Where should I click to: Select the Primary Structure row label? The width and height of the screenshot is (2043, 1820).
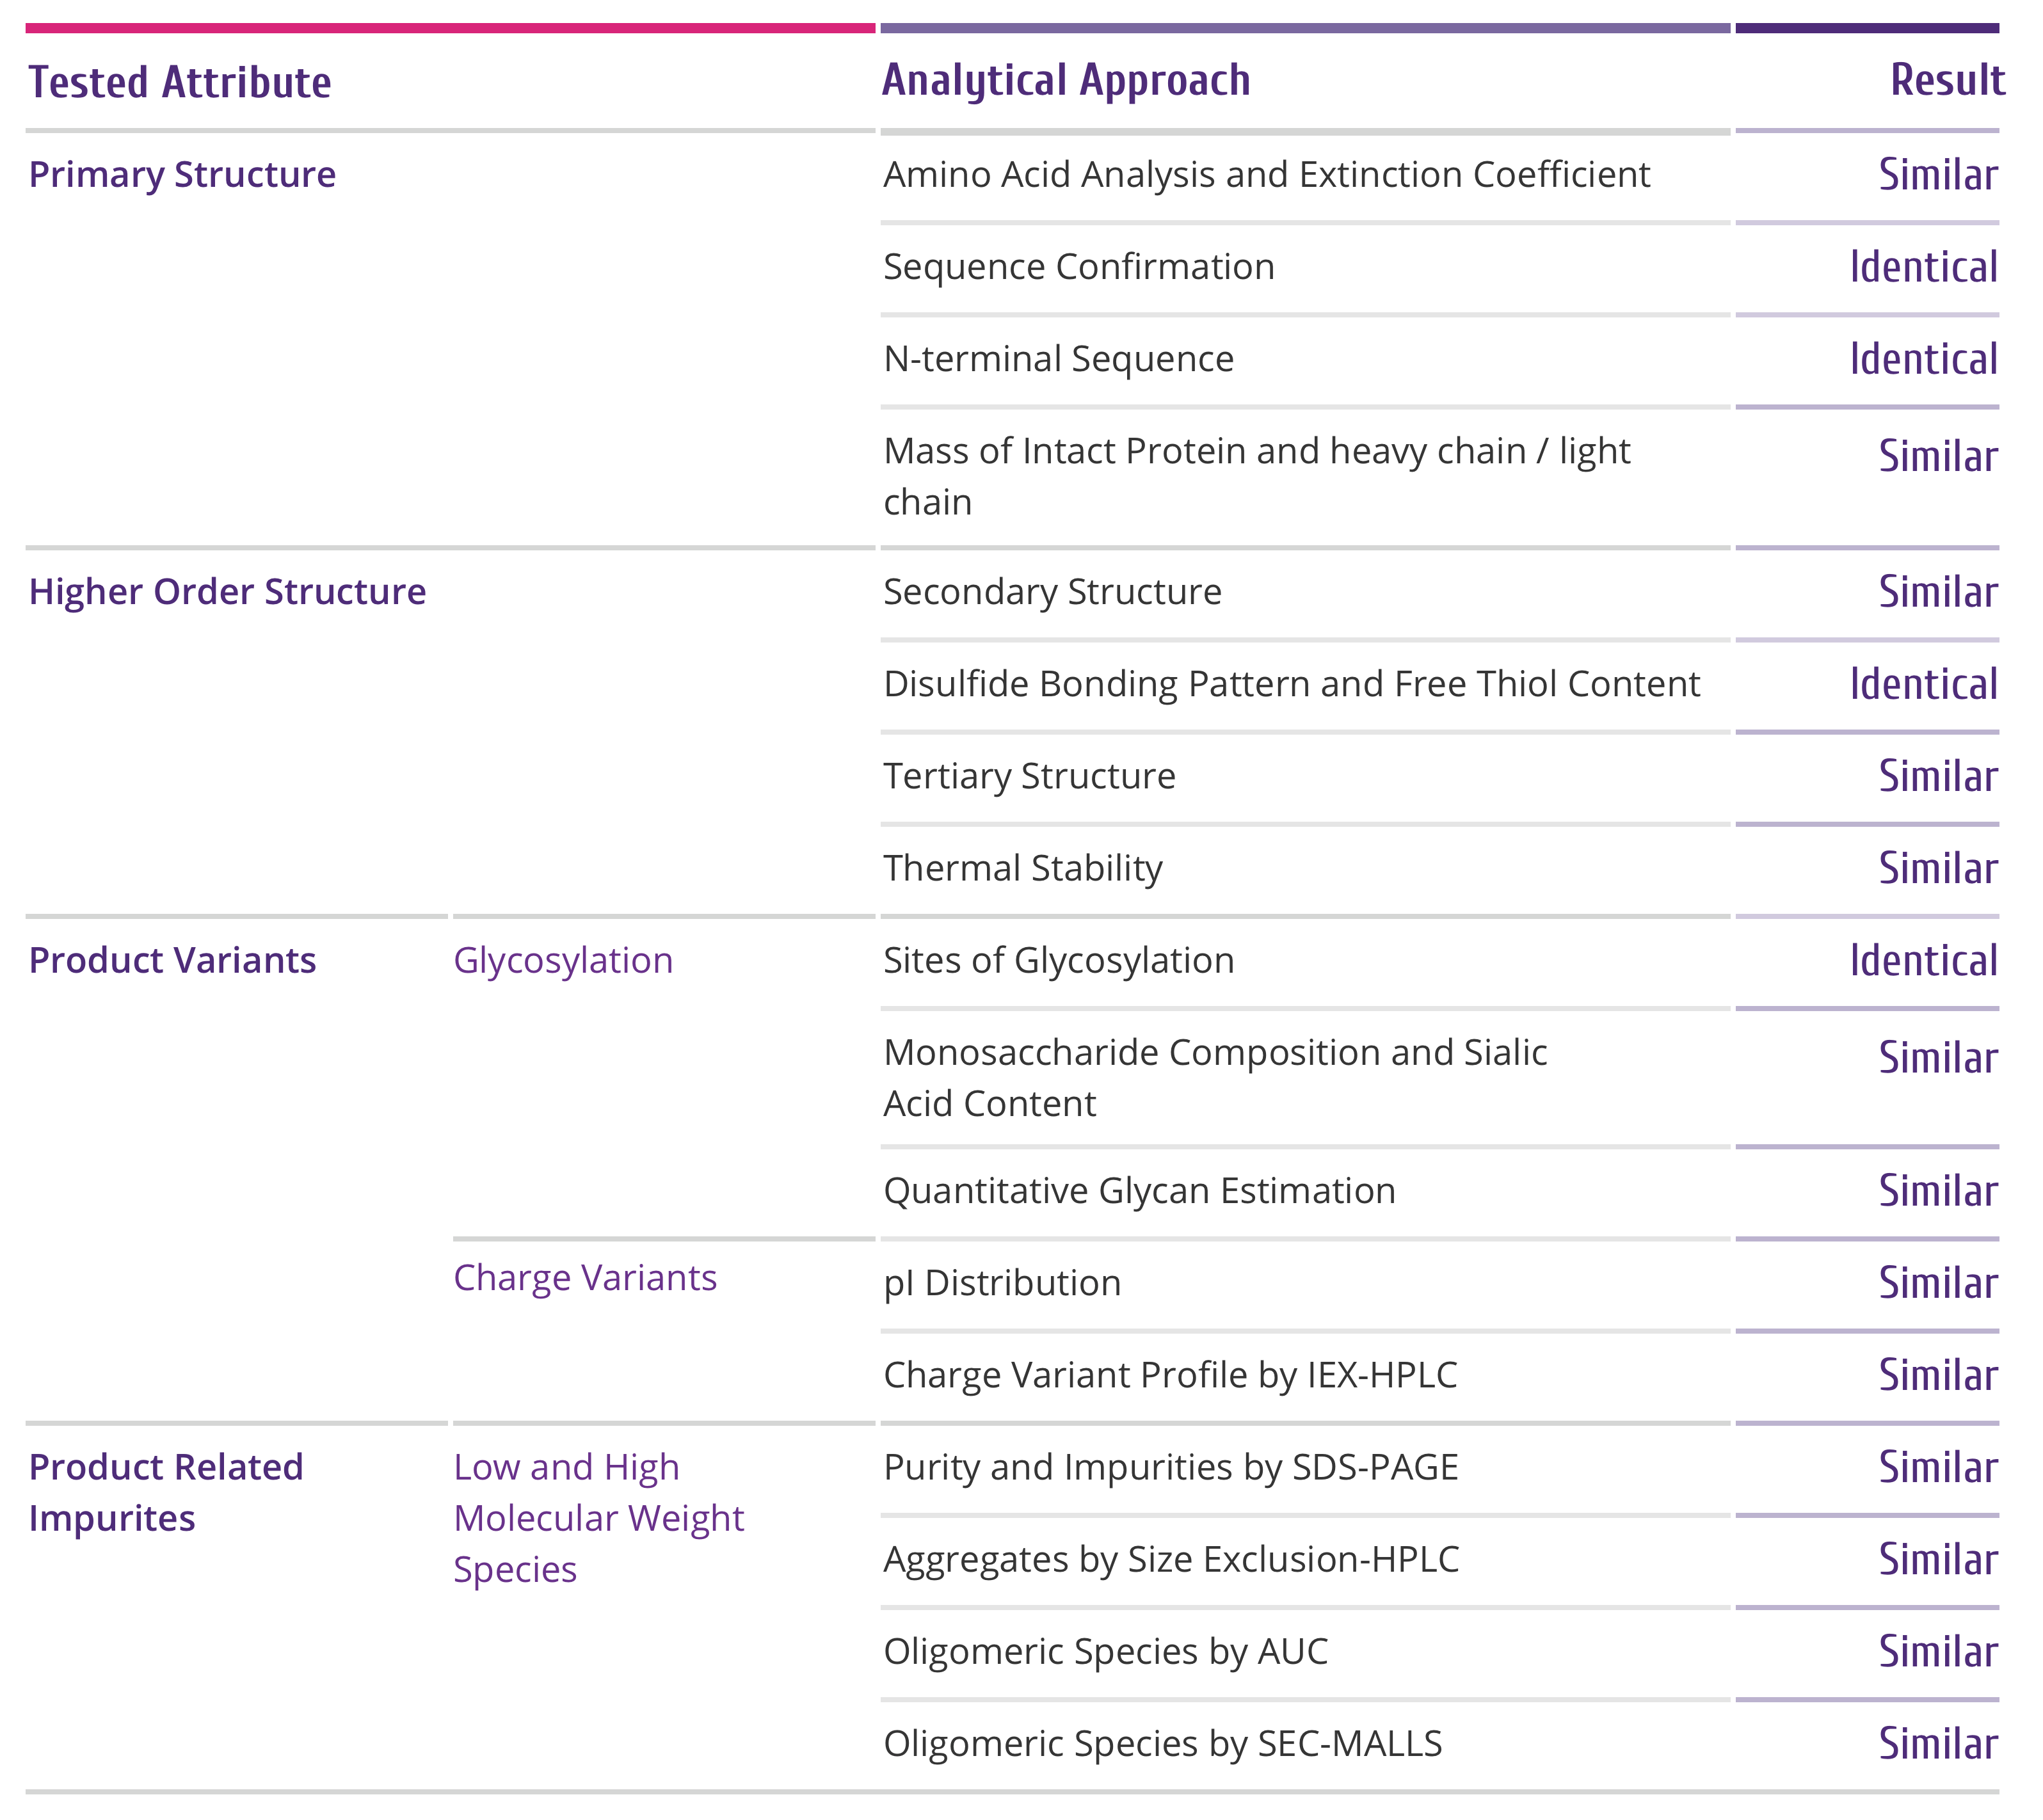click(182, 175)
